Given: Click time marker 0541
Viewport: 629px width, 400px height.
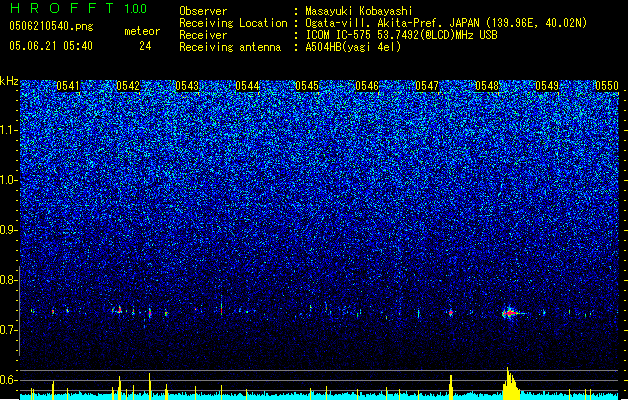Looking at the screenshot, I should (68, 86).
